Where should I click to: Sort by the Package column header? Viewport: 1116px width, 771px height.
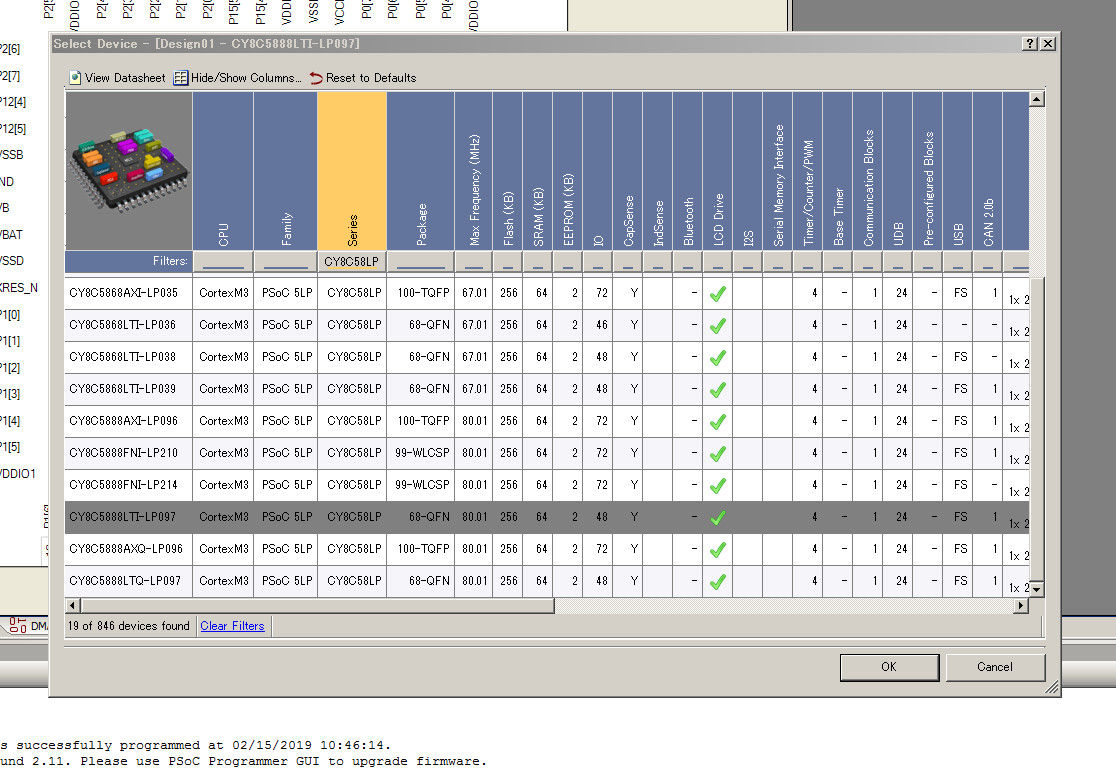(x=421, y=171)
